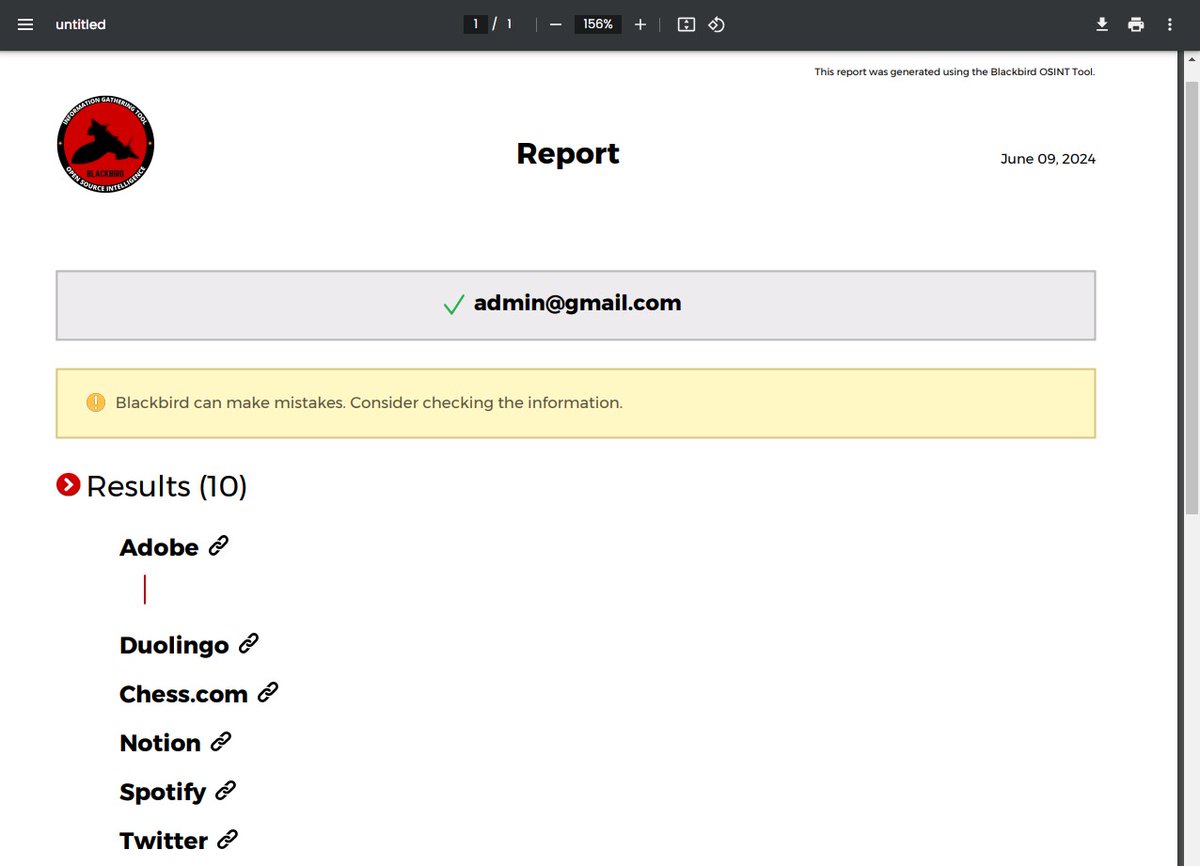This screenshot has height=866, width=1200.
Task: Click the 'untitled' document title
Action: click(81, 24)
